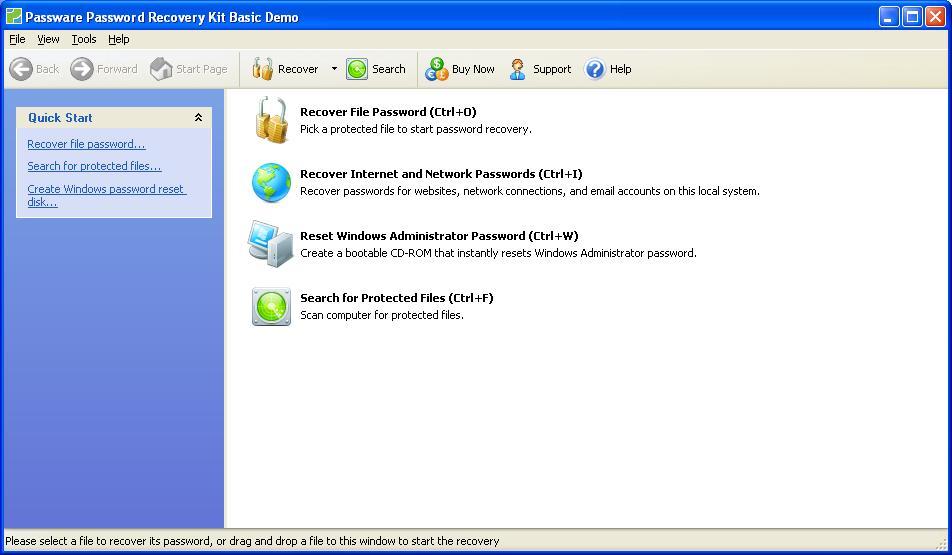Click the green Search radar toolbar icon
The image size is (952, 555).
[x=357, y=69]
